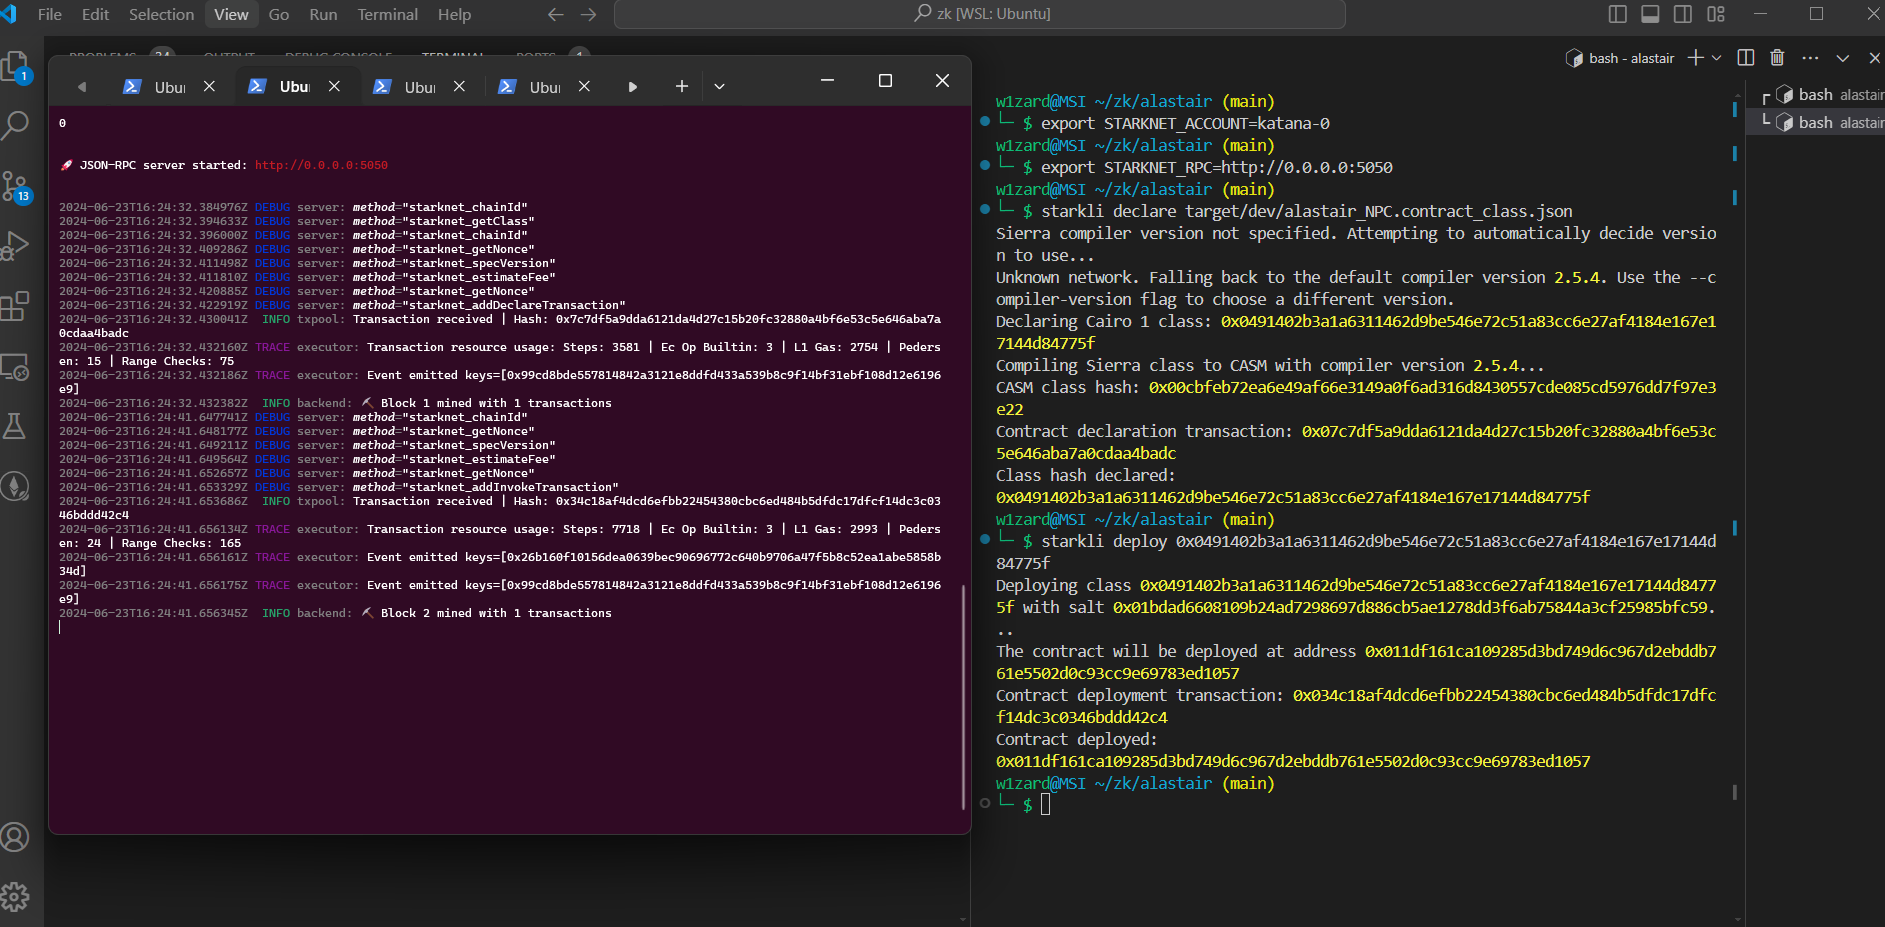
Task: Click the bash - alastair terminal label
Action: 1620,58
